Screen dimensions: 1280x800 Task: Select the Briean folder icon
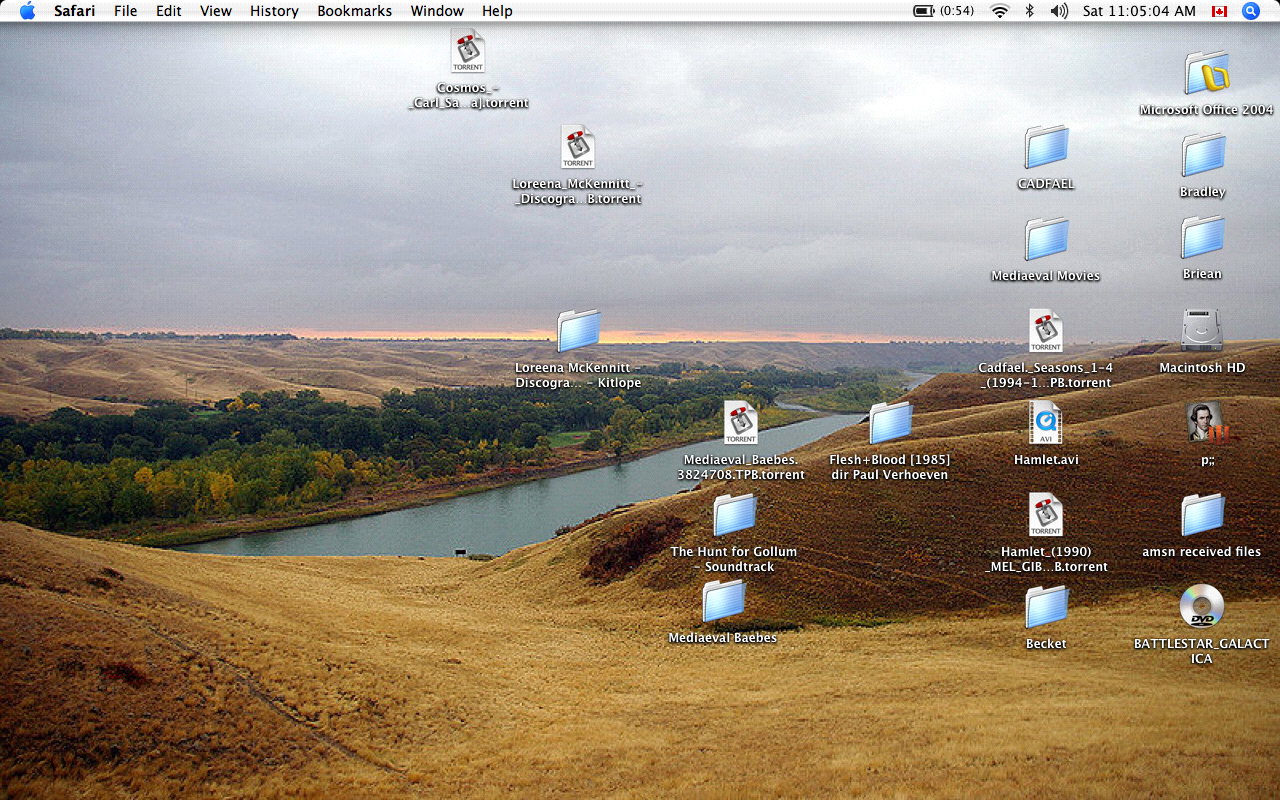click(1202, 237)
